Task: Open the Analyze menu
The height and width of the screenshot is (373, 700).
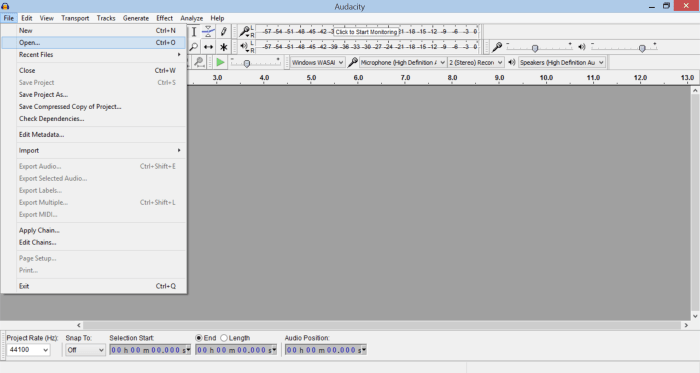Action: coord(192,18)
